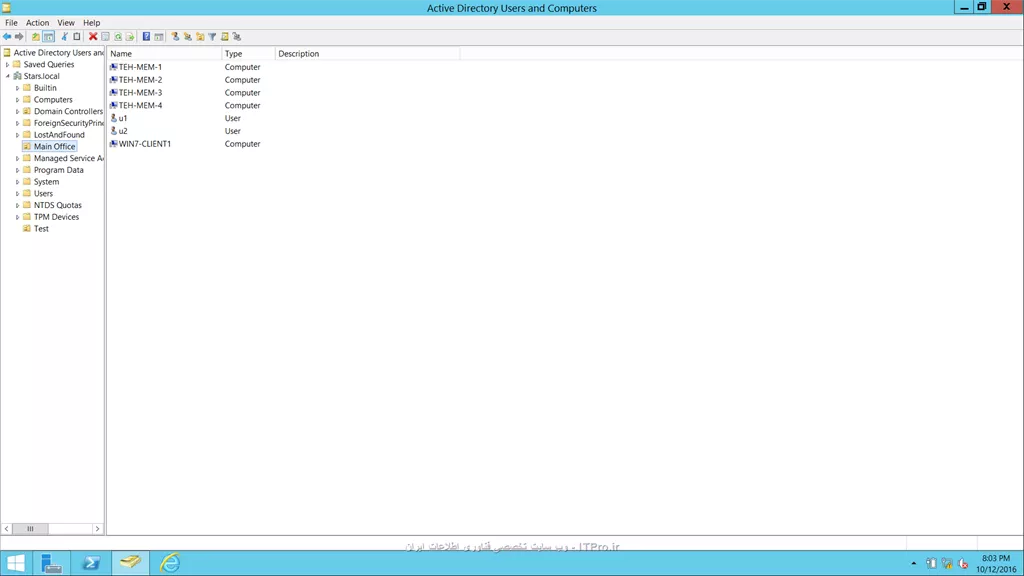This screenshot has width=1024, height=576.
Task: Open the File menu
Action: (11, 23)
